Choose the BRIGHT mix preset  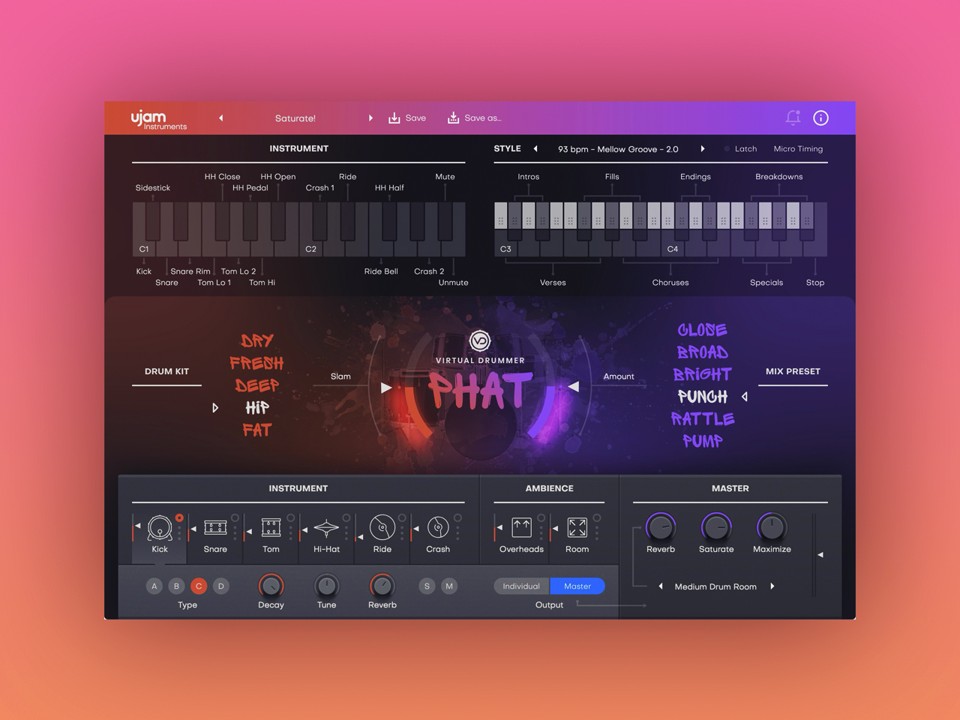point(702,374)
